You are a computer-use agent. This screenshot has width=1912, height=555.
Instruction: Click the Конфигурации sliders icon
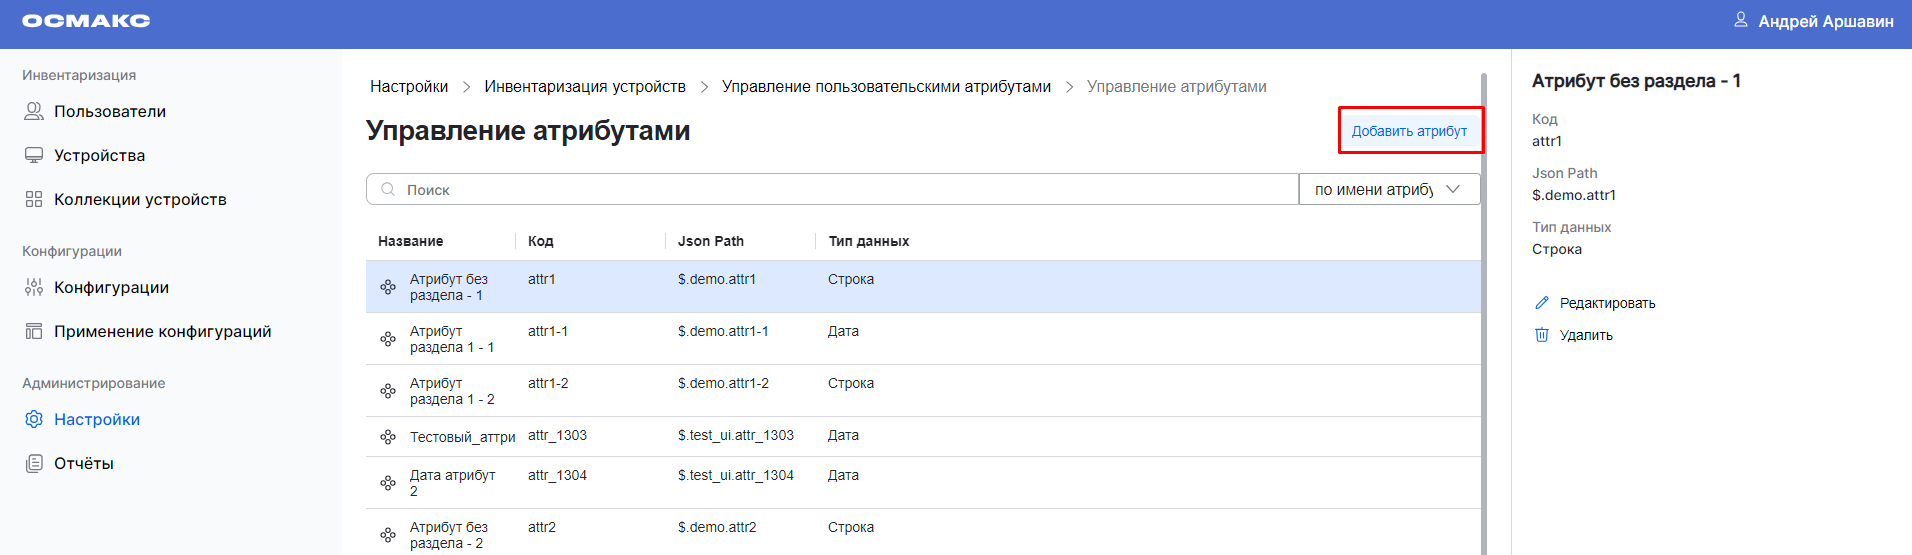coord(34,287)
